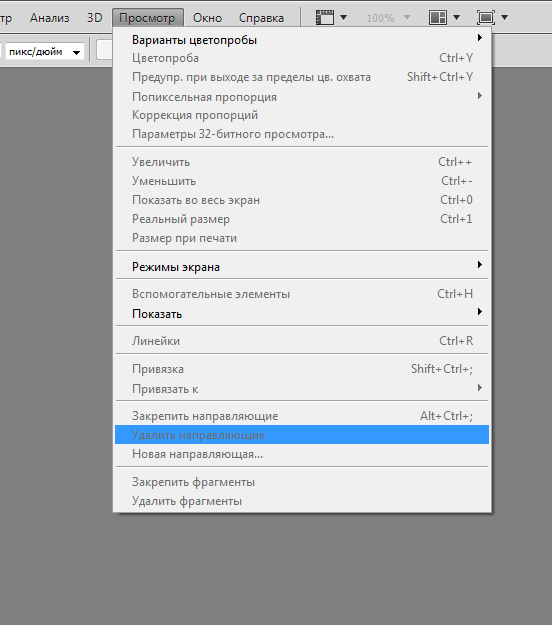Select Реальный размер
The image size is (552, 625).
(x=302, y=219)
